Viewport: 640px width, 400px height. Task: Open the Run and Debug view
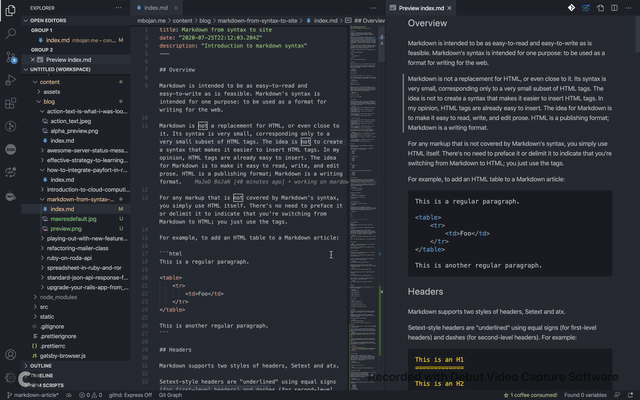click(11, 80)
